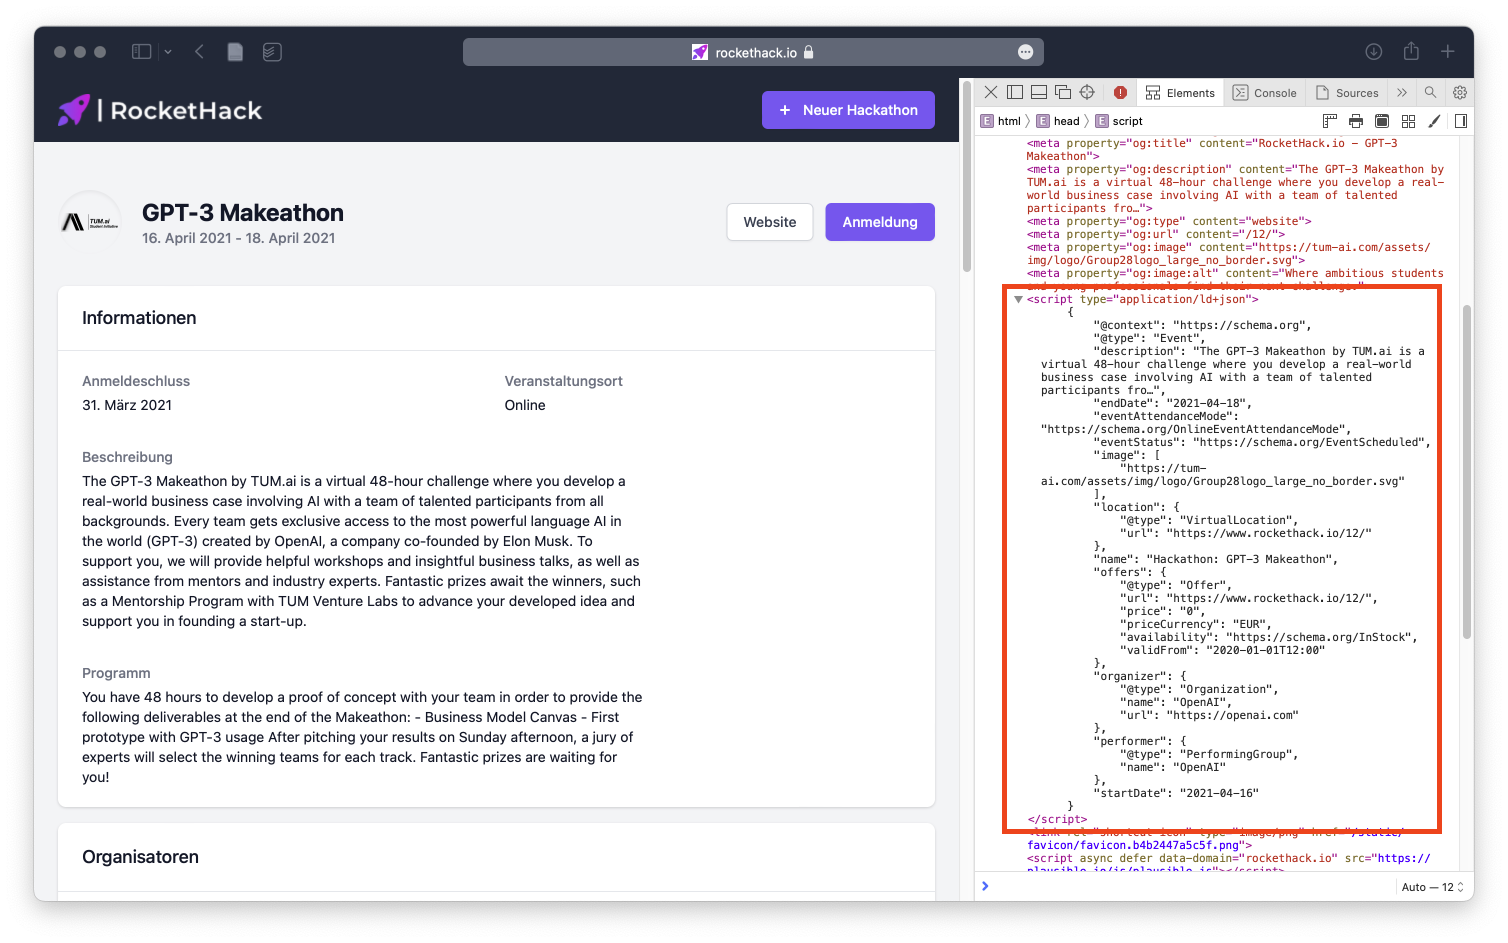1508x943 pixels.
Task: Collapse the script application/ld+json node
Action: (x=1018, y=299)
